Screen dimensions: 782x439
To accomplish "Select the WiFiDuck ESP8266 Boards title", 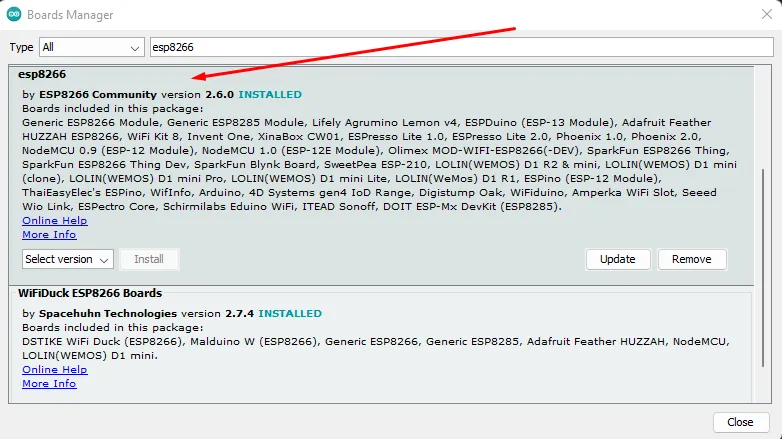I will pos(90,293).
